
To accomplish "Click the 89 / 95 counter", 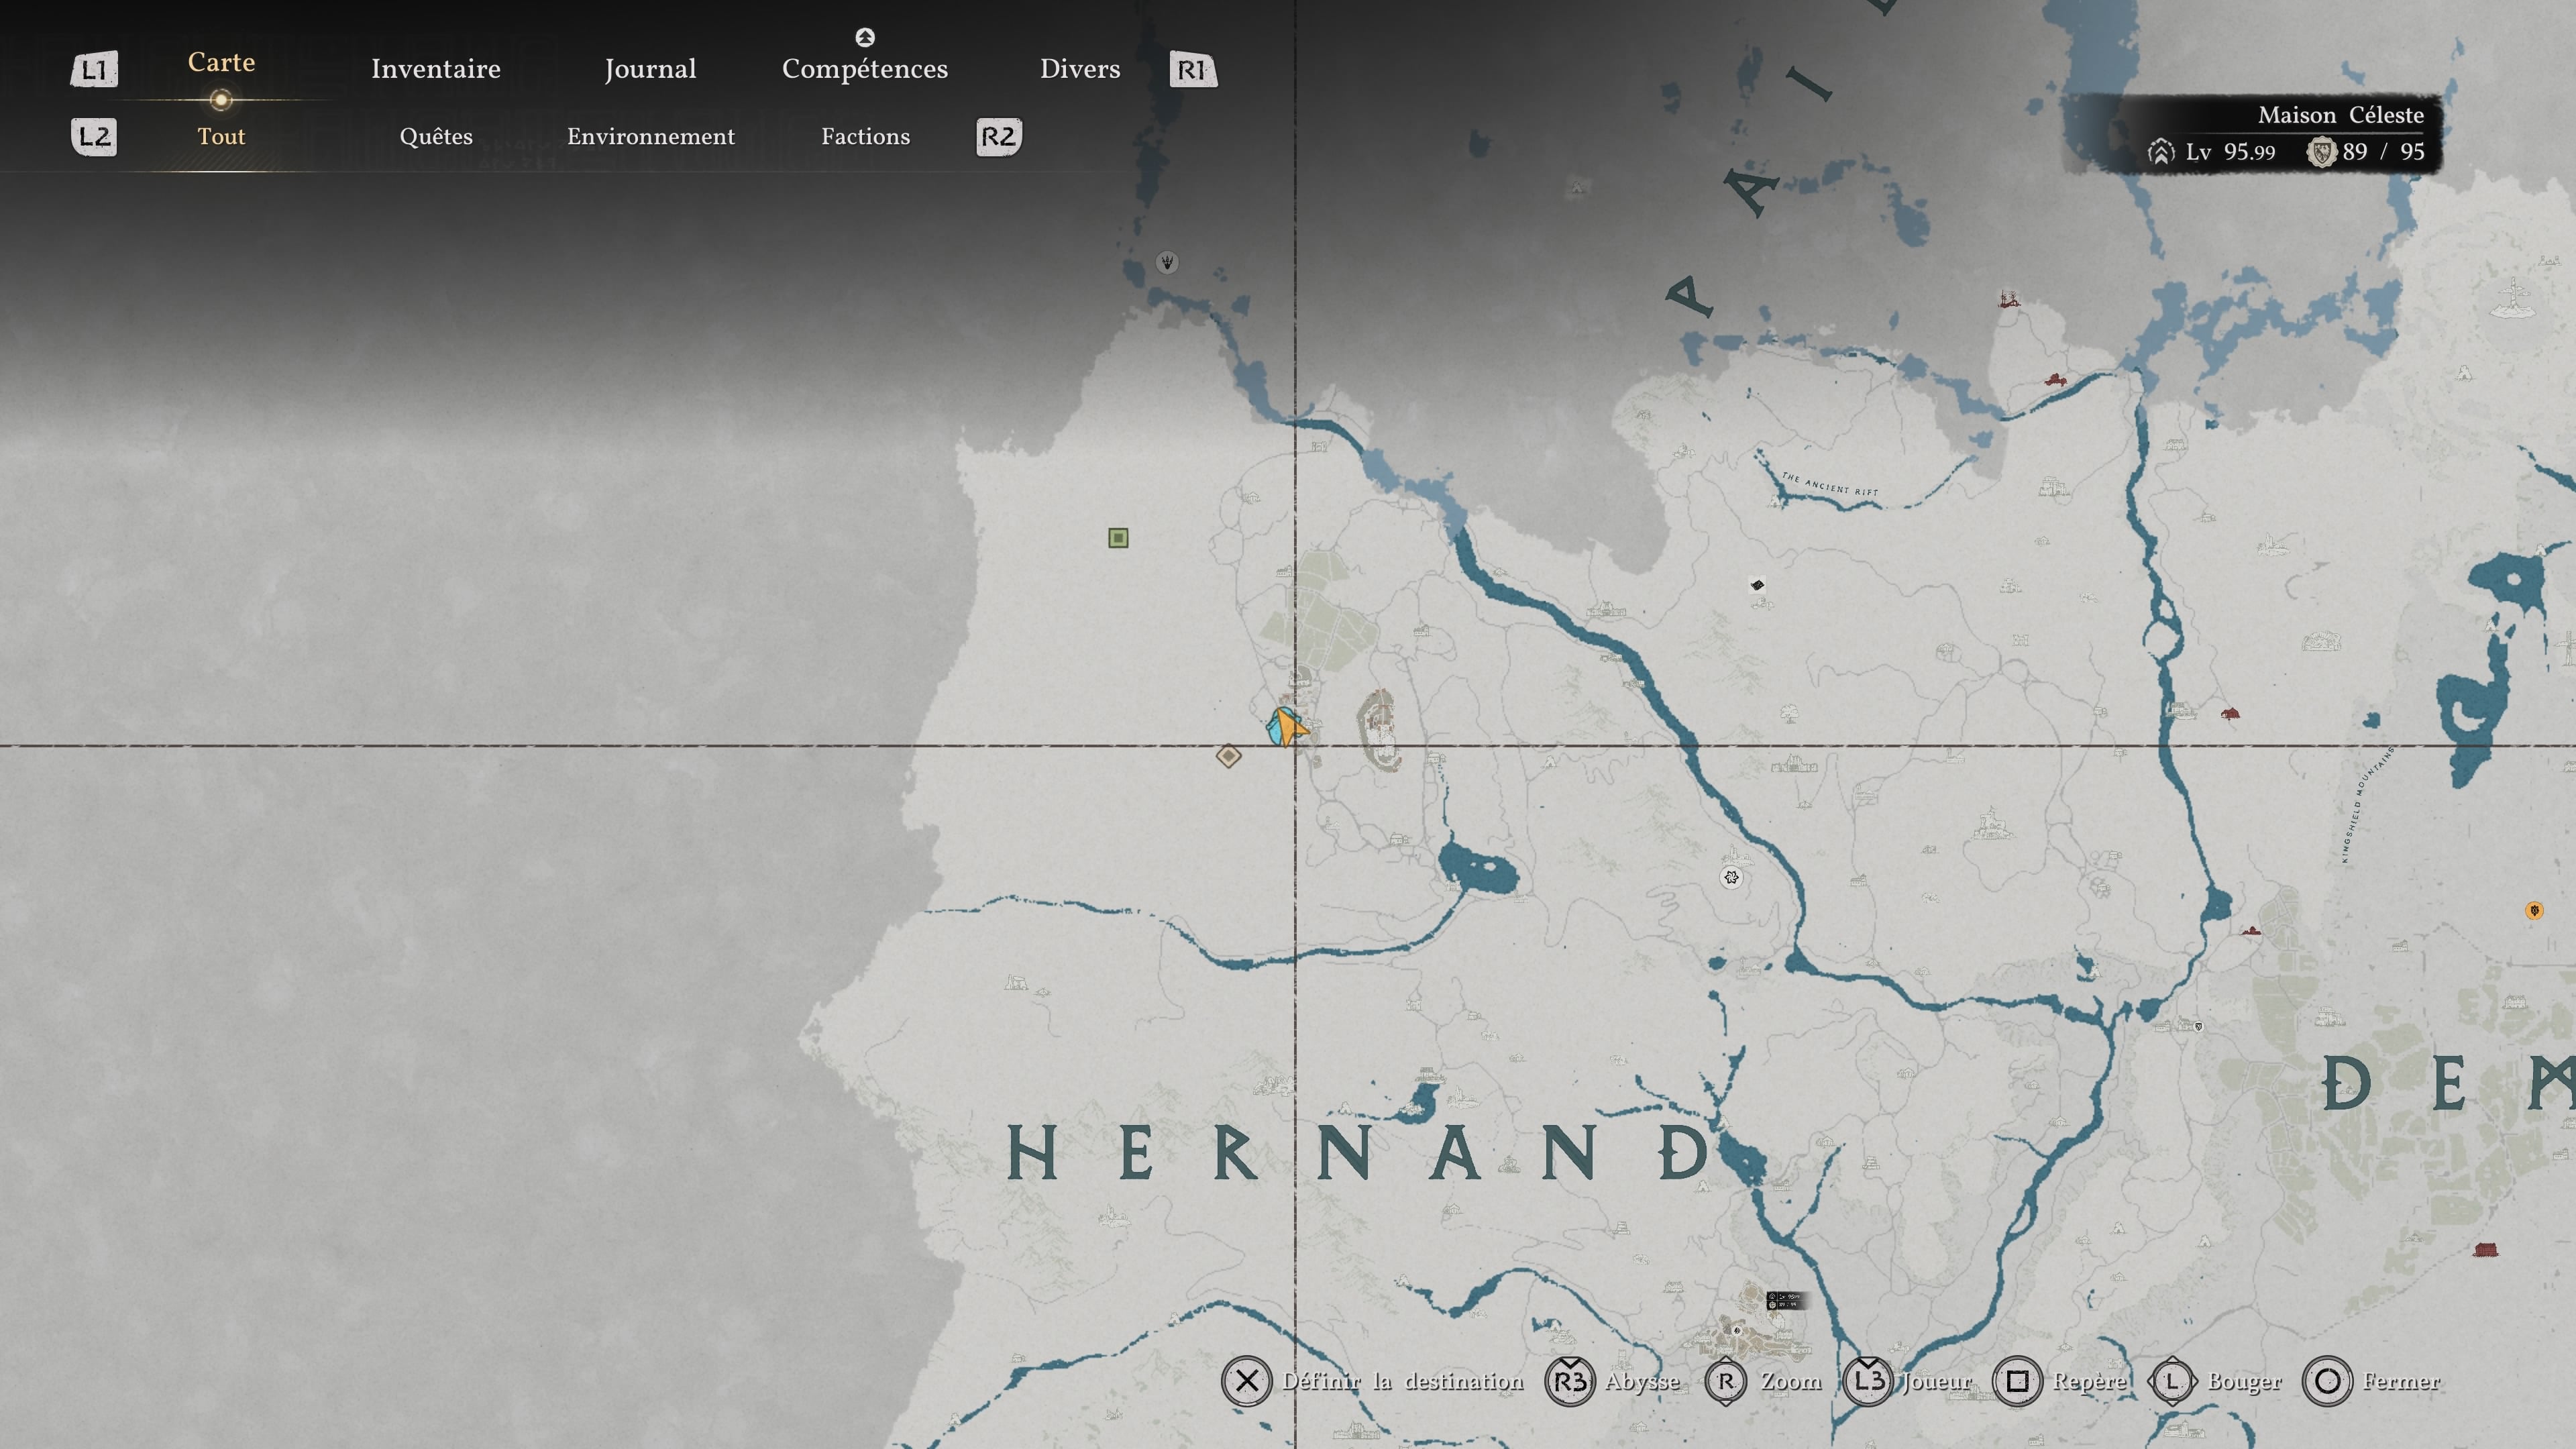I will [2383, 152].
